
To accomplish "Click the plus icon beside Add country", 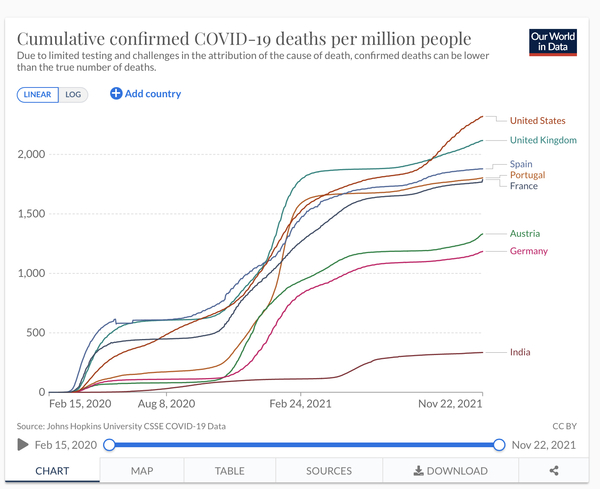I will [x=116, y=94].
